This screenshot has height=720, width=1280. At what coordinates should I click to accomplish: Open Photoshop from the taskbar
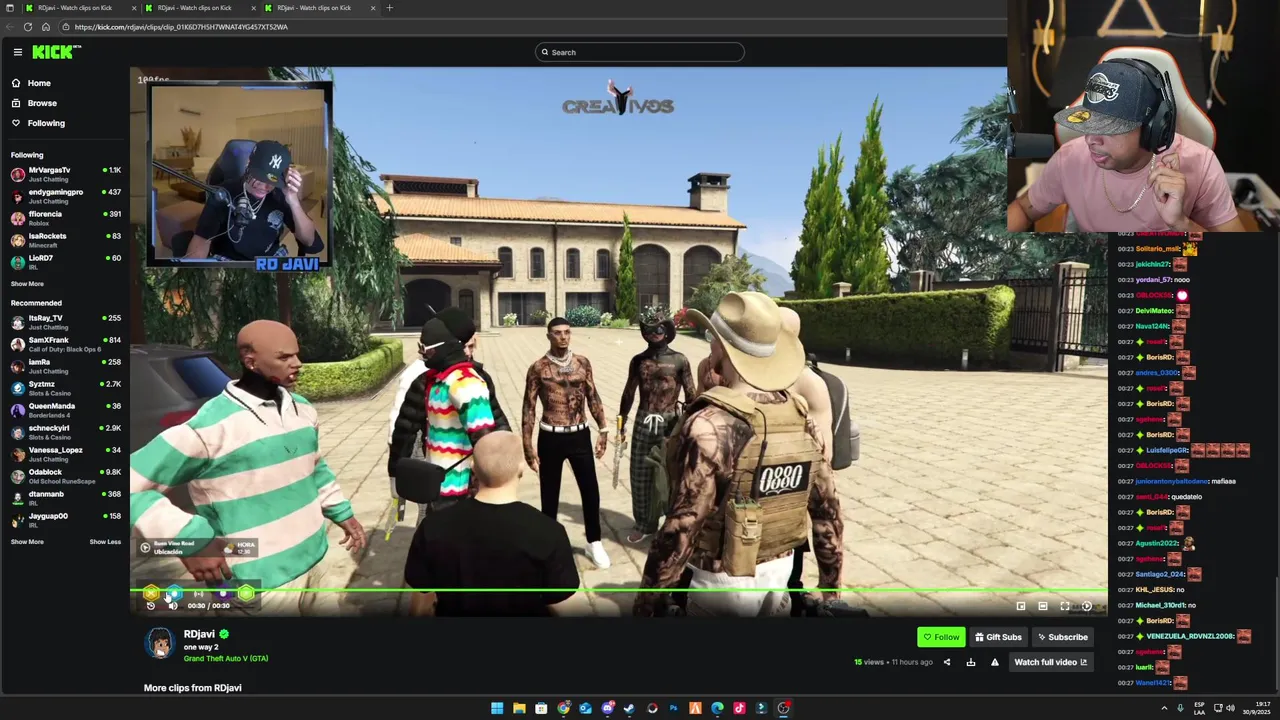pos(673,708)
